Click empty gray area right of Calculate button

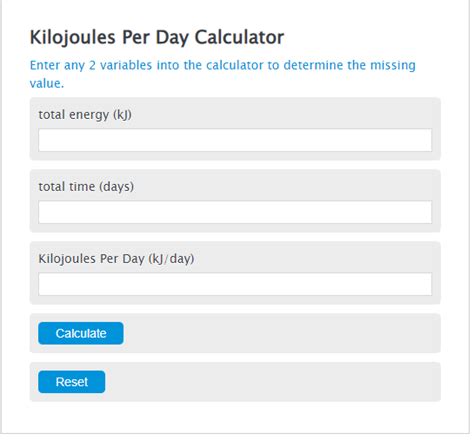[280, 333]
